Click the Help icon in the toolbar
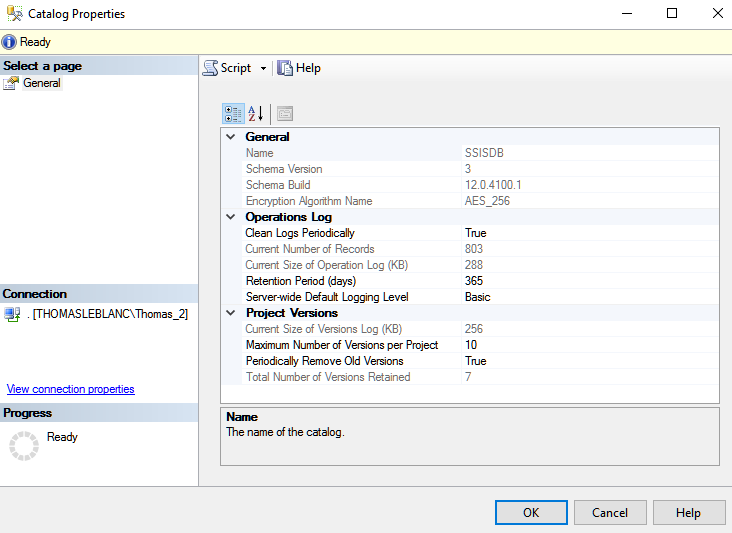 point(285,68)
